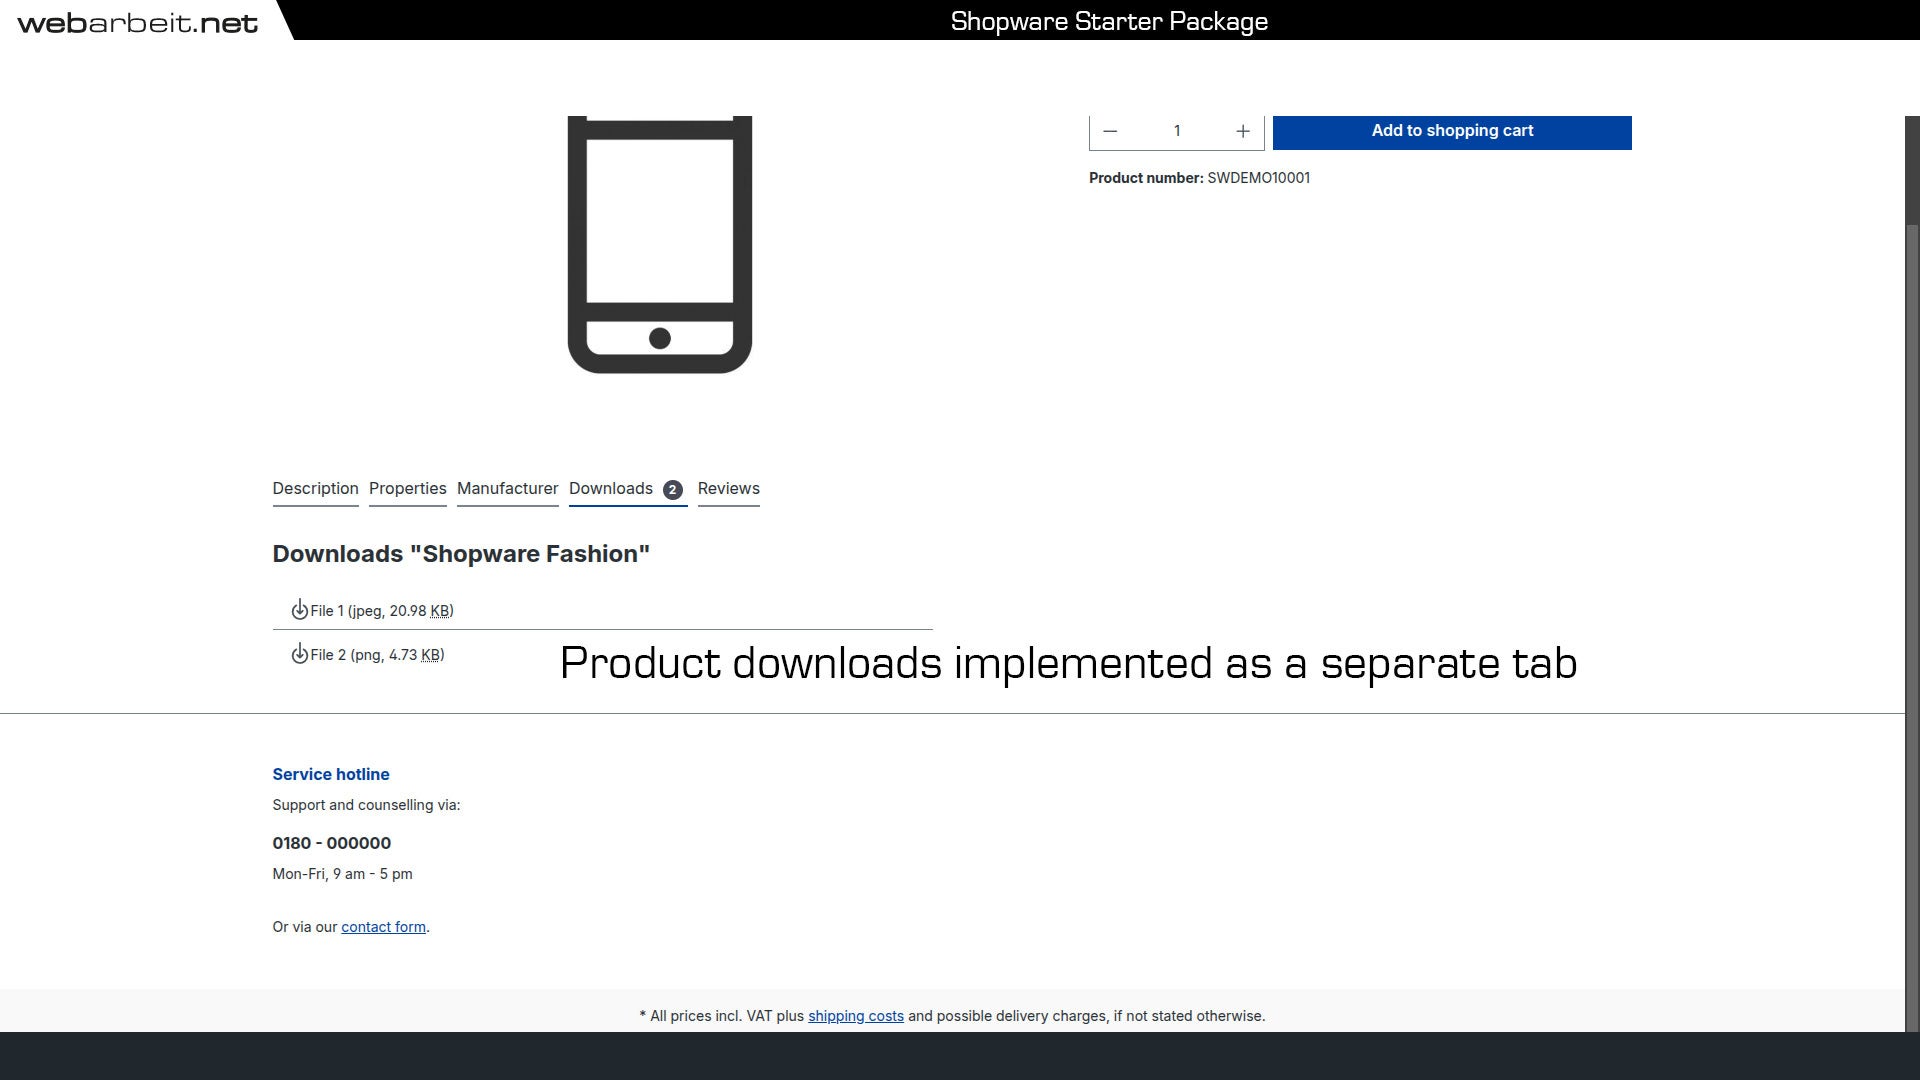Click the Service hotline heading
Screen dimensions: 1920x1080
[331, 774]
